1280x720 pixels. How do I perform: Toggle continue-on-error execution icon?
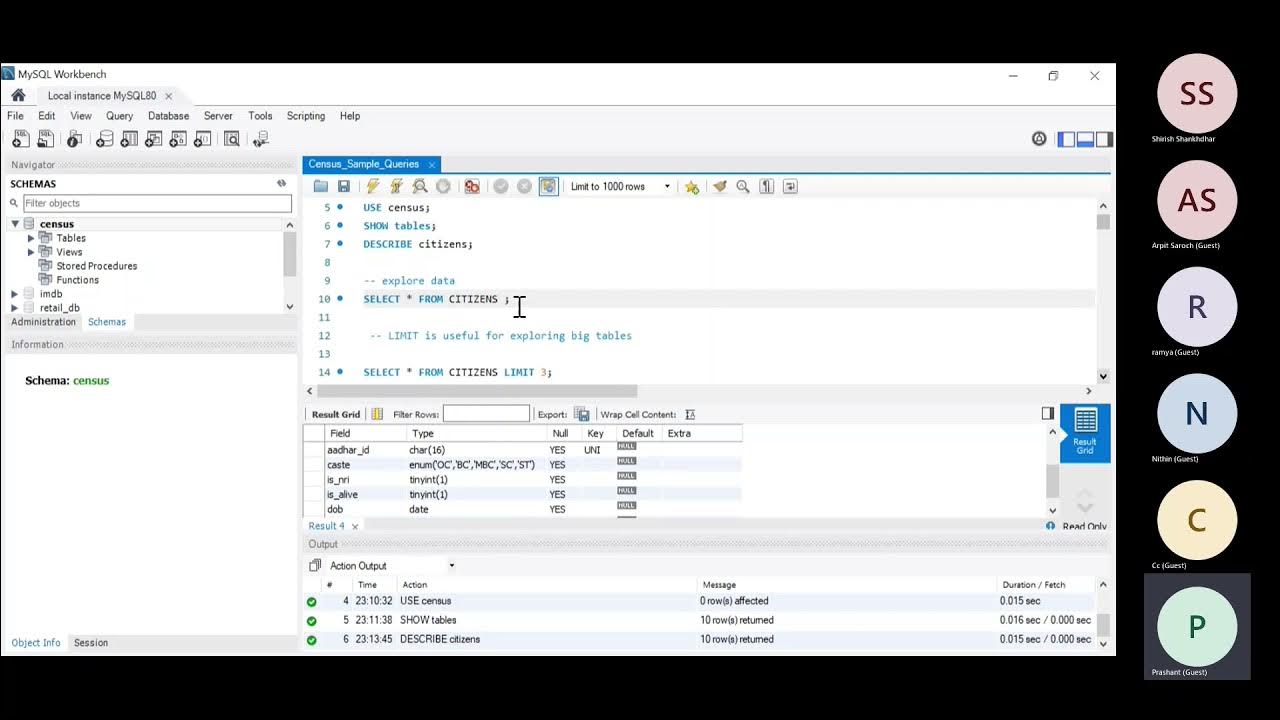(x=472, y=186)
